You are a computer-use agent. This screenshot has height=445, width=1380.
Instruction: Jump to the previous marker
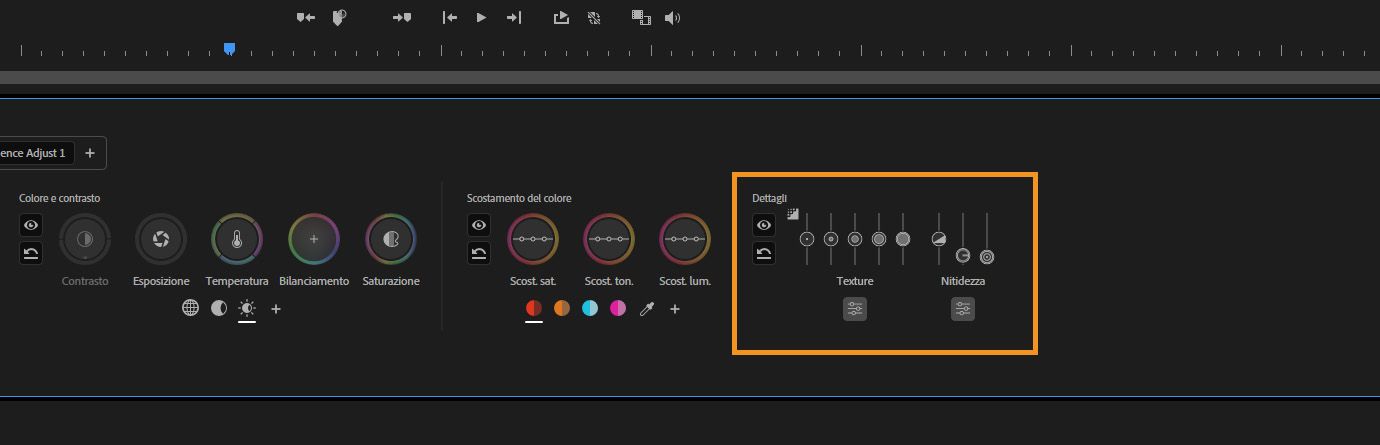point(306,18)
